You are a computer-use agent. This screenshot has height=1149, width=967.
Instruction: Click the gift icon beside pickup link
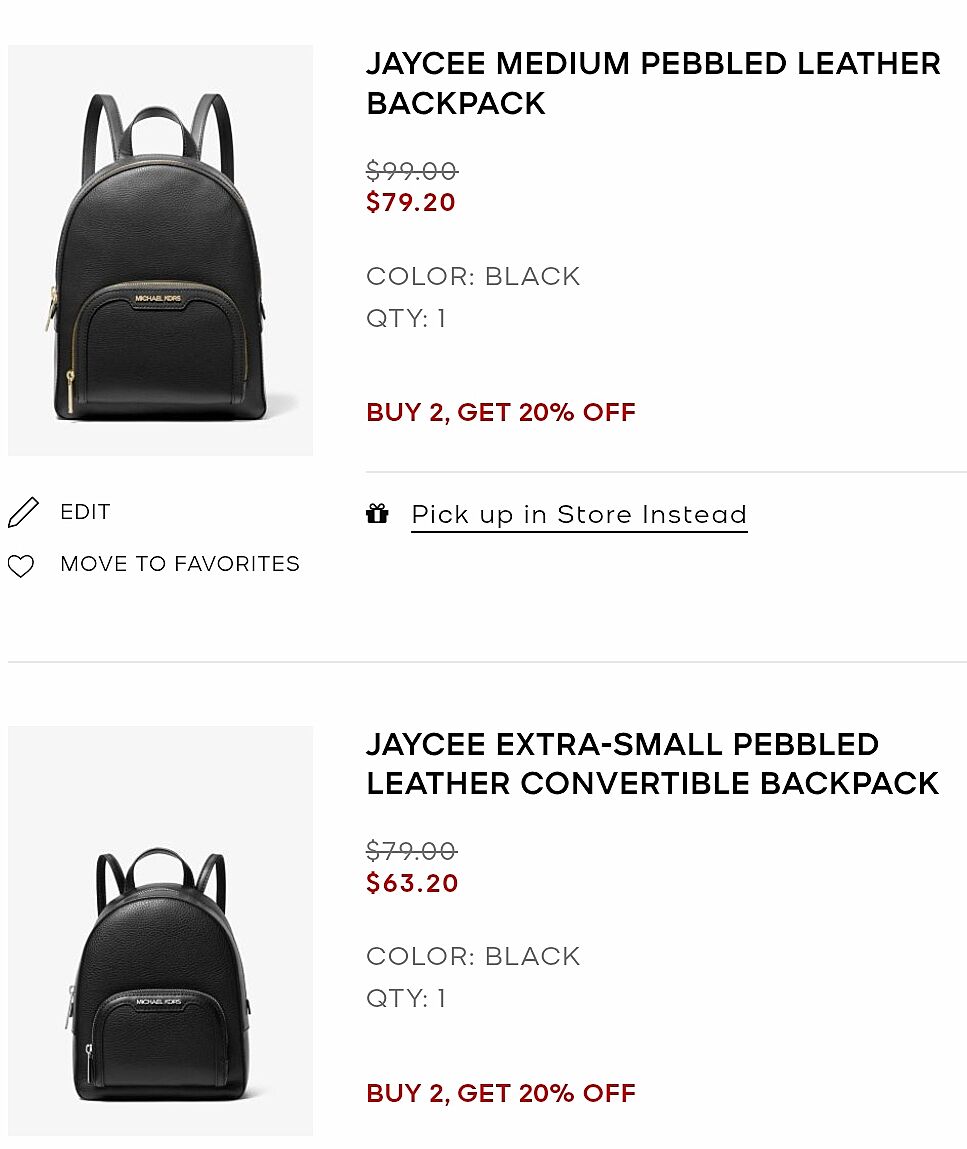click(377, 514)
